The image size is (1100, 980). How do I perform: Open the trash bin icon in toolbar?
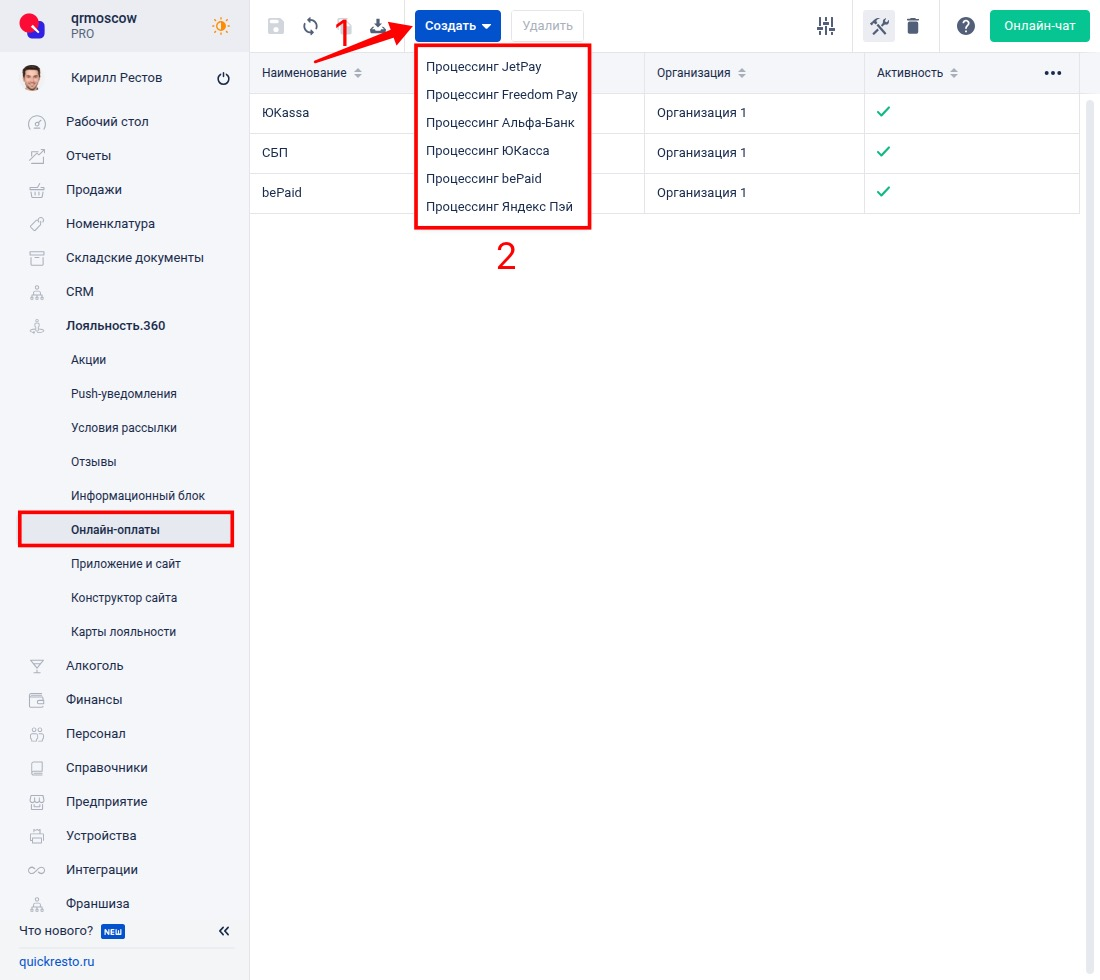coord(913,27)
